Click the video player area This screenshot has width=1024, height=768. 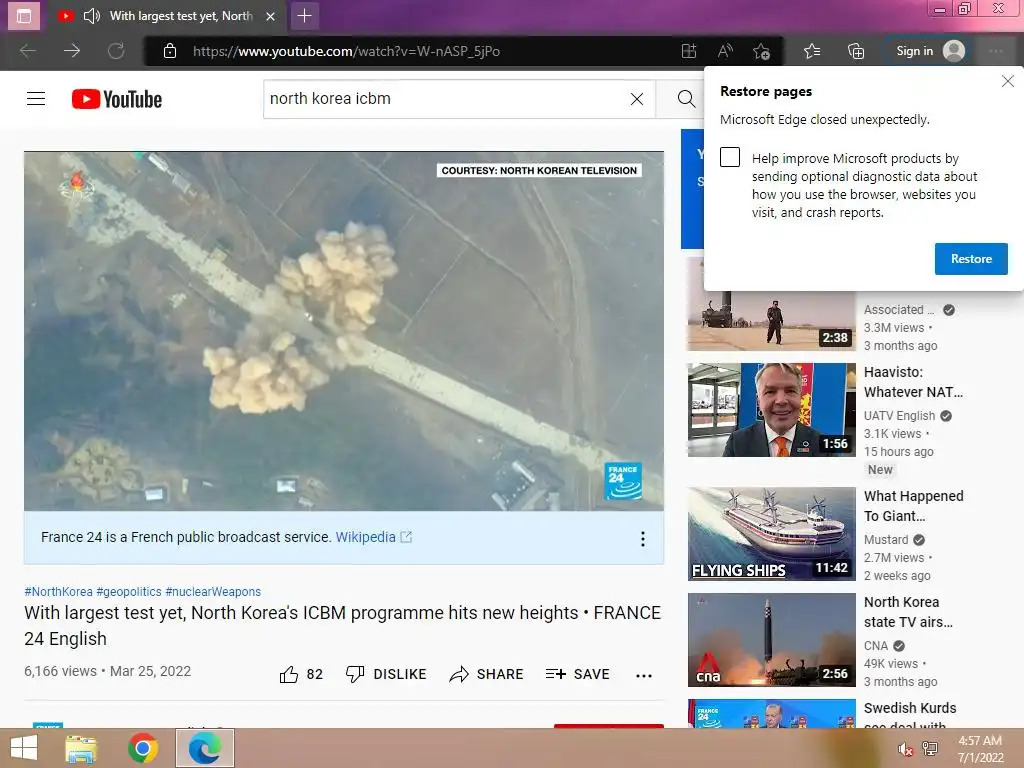coord(344,330)
